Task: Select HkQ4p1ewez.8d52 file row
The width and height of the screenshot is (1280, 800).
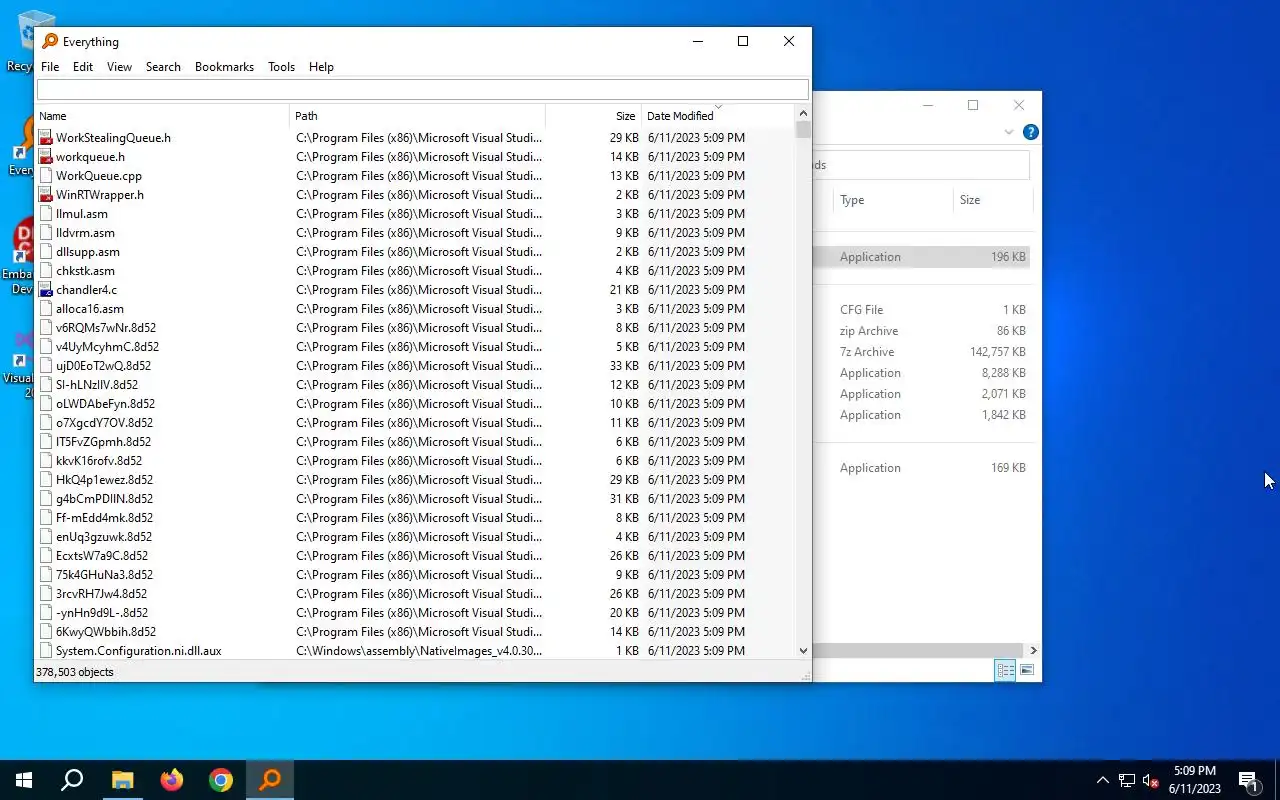Action: tap(415, 480)
